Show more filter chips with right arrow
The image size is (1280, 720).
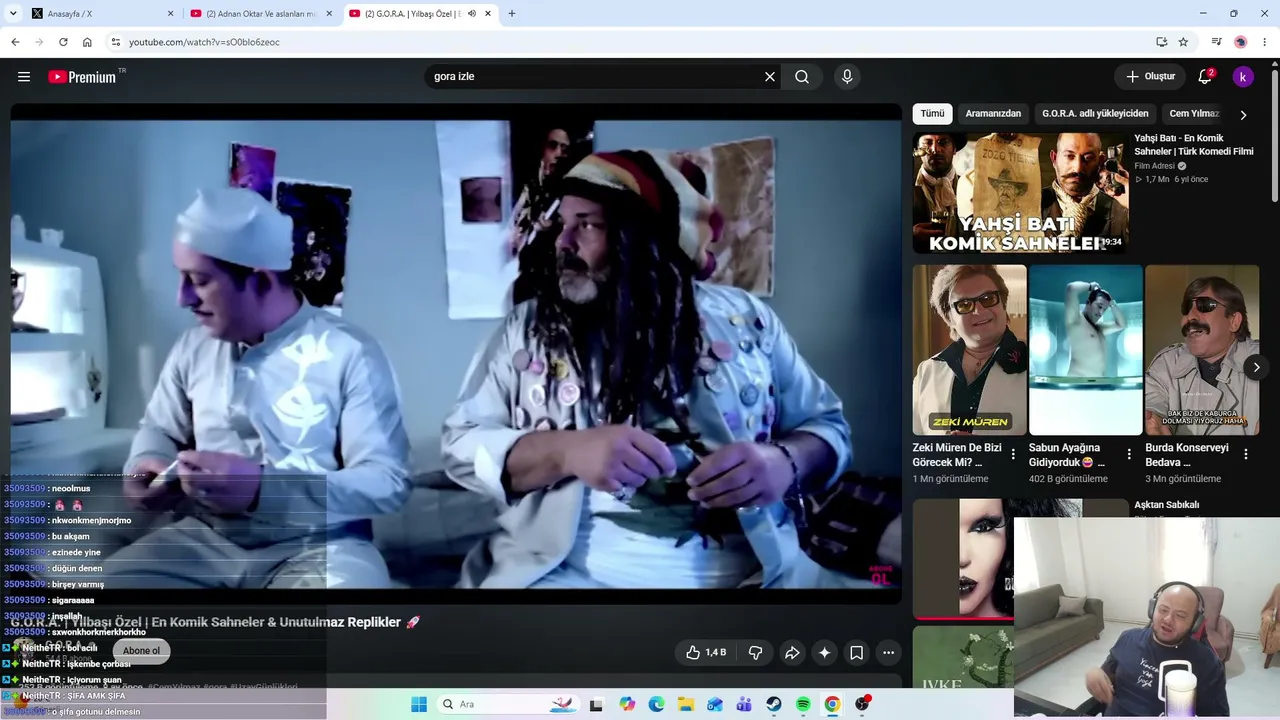1243,115
